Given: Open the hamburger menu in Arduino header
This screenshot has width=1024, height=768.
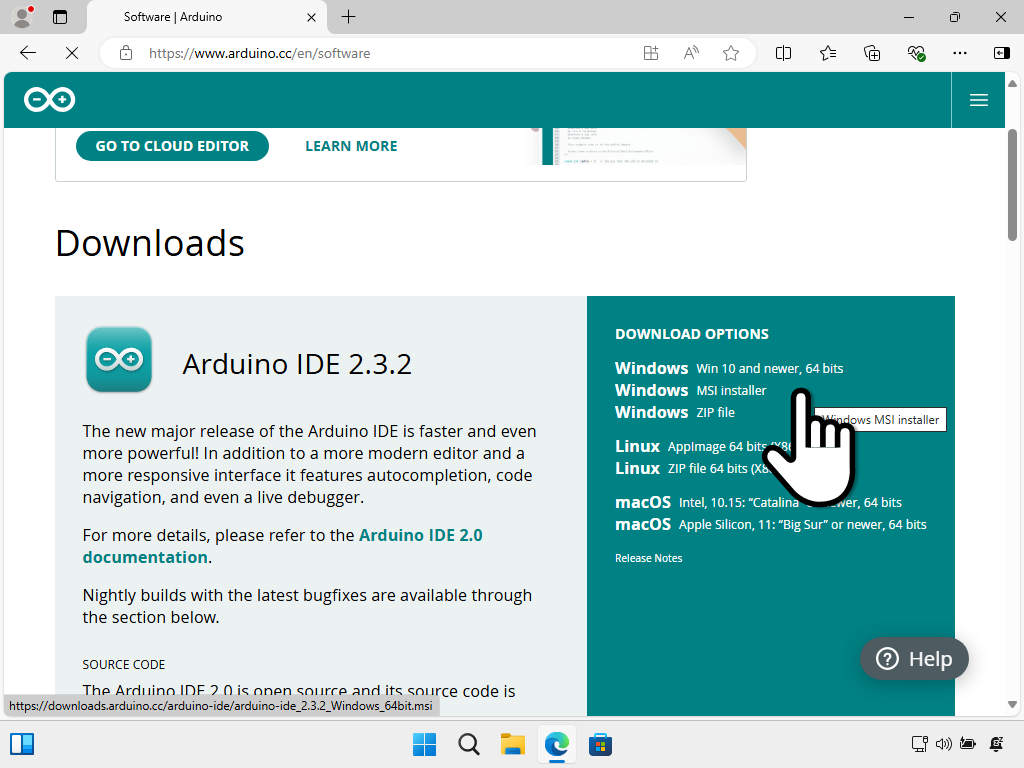Looking at the screenshot, I should (978, 100).
